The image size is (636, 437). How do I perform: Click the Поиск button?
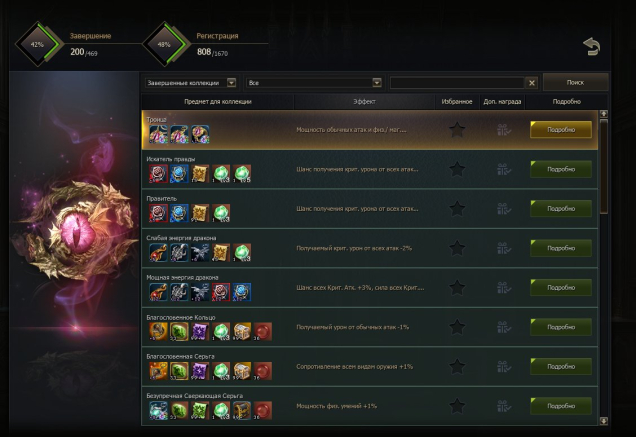pos(575,82)
